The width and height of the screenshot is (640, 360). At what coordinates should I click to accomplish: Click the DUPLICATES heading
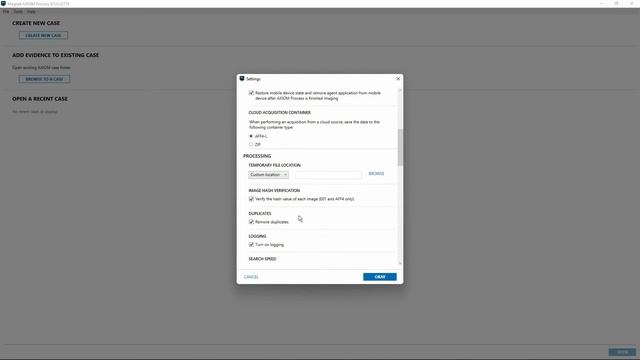tap(260, 213)
